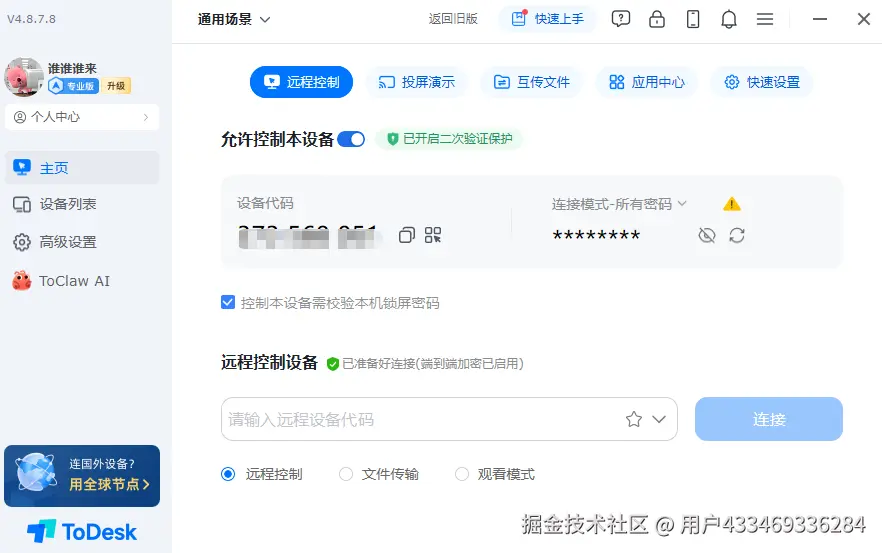Image resolution: width=882 pixels, height=553 pixels.
Task: Click the yellow warning triangle icon
Action: (x=732, y=204)
